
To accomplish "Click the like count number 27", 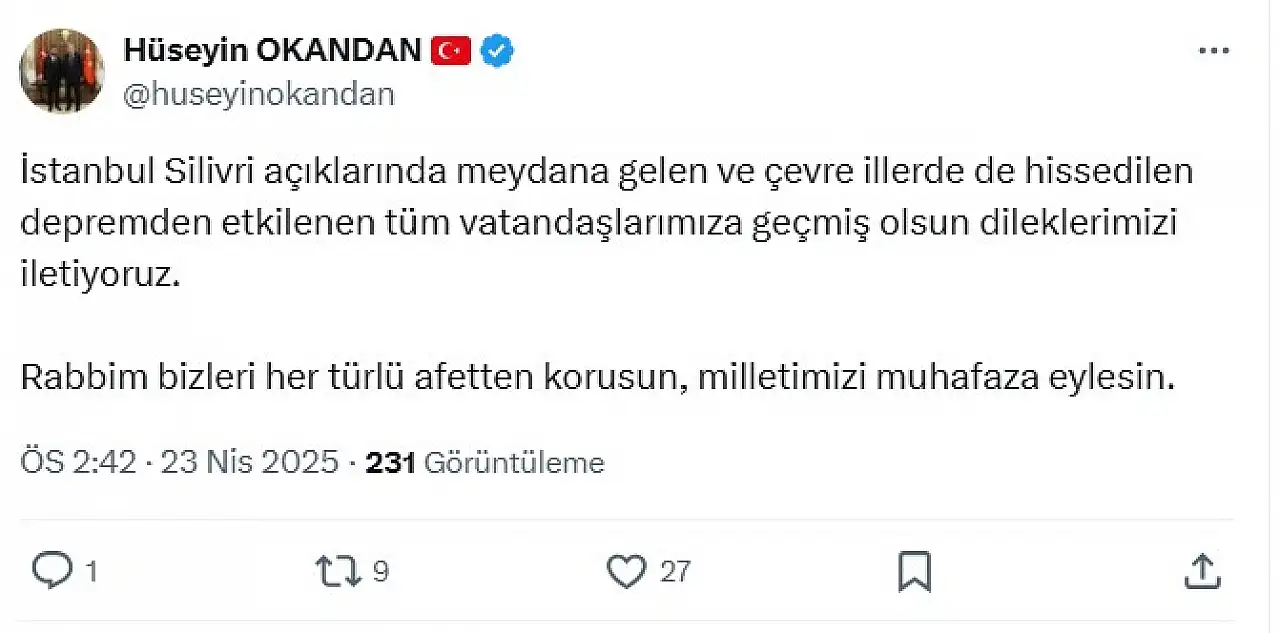I will [676, 572].
